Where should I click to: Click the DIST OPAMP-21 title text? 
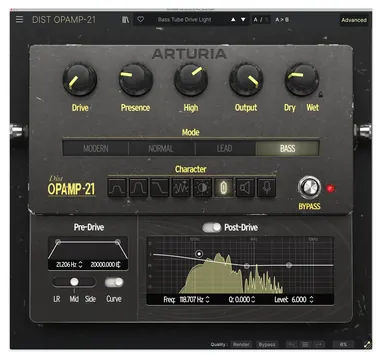(64, 20)
